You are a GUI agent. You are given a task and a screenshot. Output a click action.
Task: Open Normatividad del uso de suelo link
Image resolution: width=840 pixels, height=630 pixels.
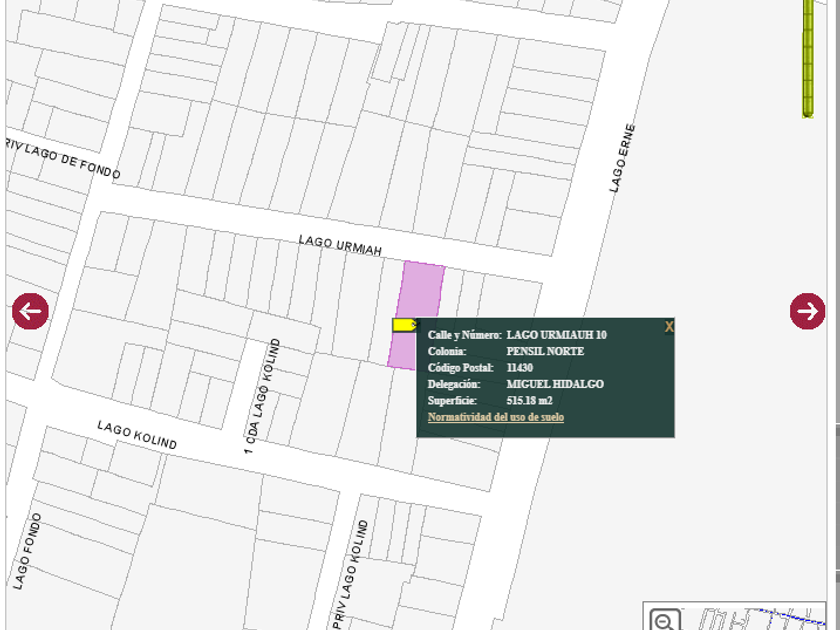pos(496,417)
